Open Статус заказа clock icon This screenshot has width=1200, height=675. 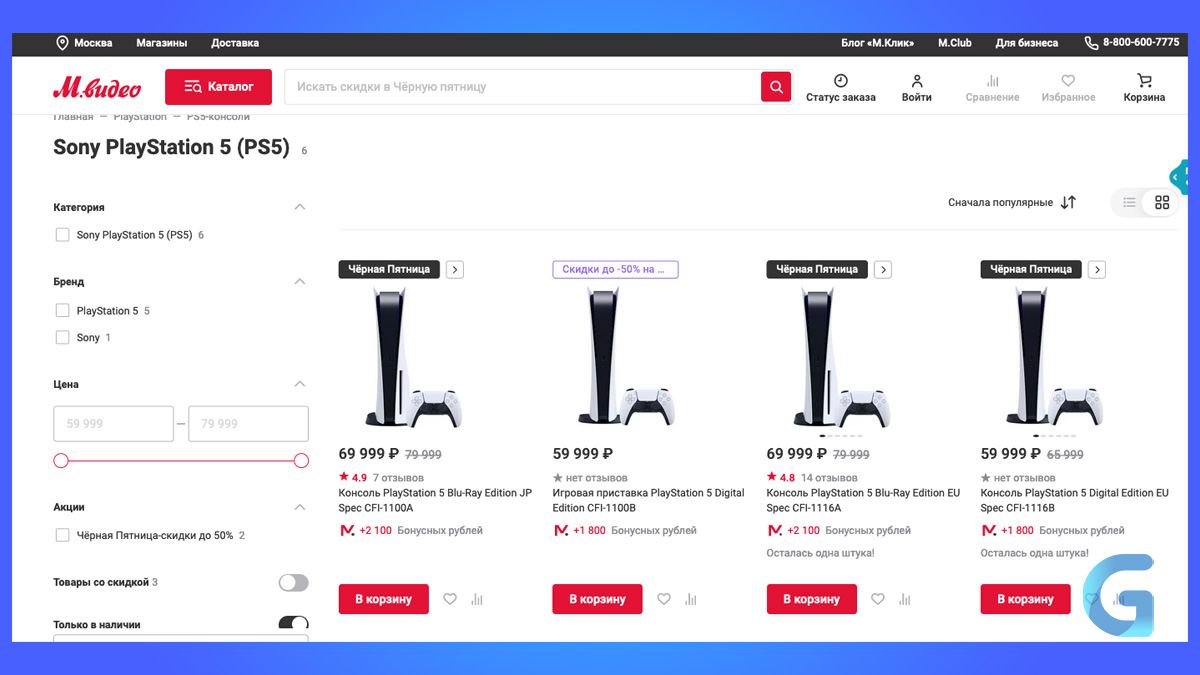tap(841, 81)
